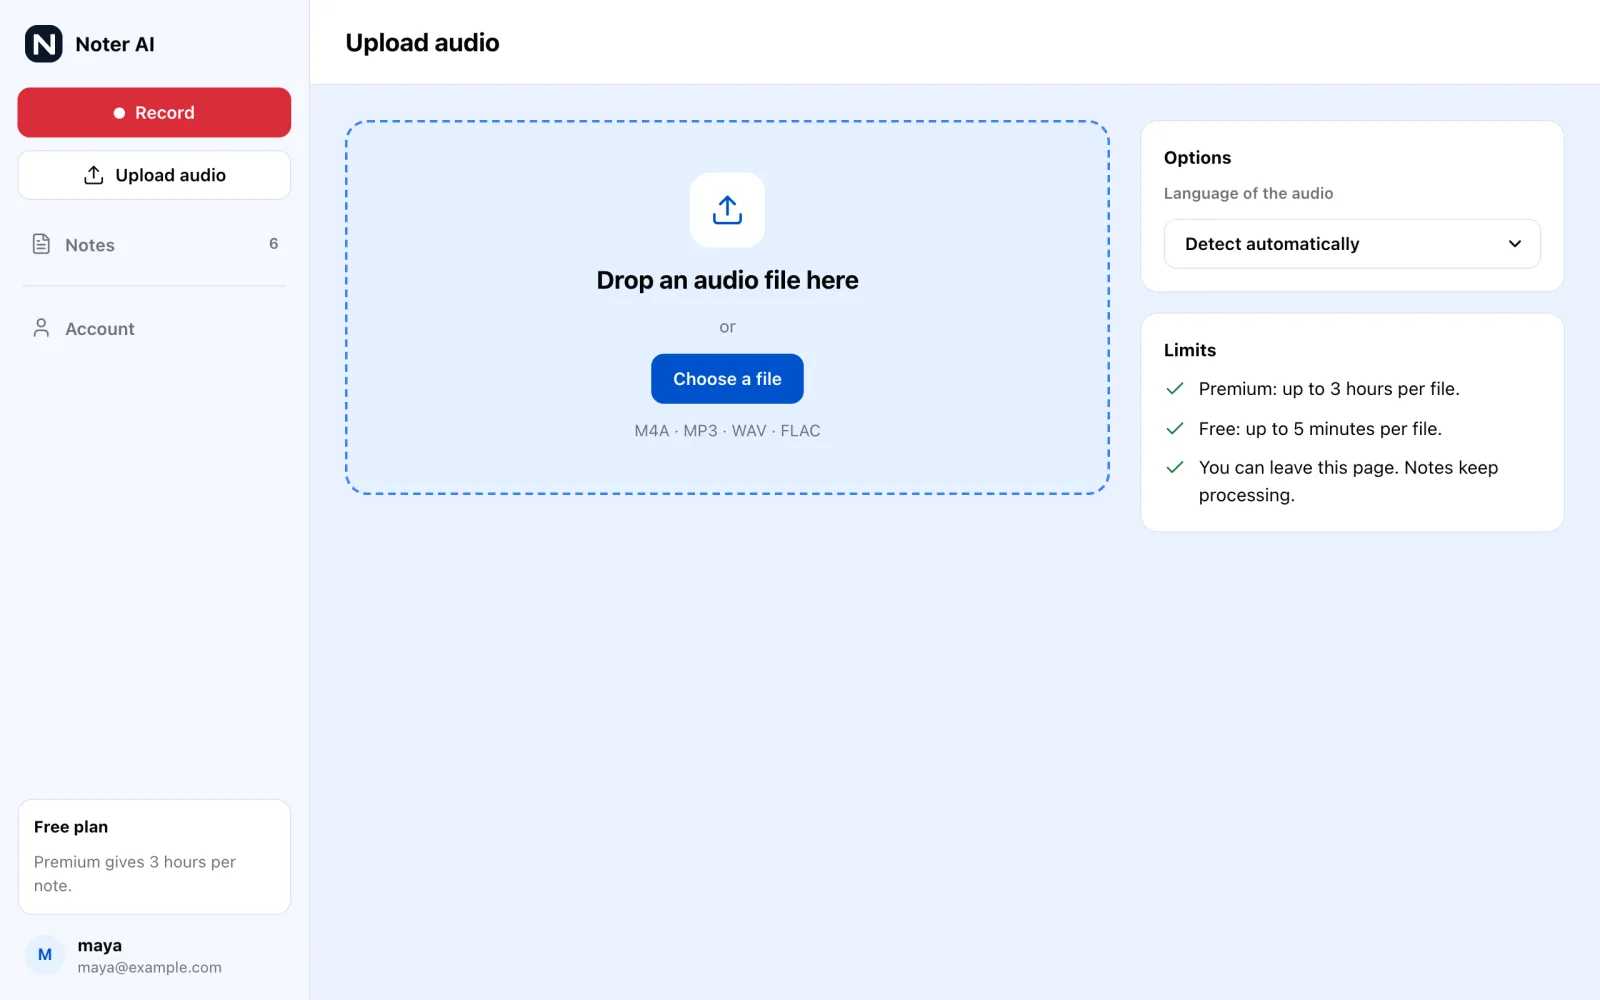Go to Notes in the sidebar
This screenshot has width=1600, height=1000.
coord(154,244)
